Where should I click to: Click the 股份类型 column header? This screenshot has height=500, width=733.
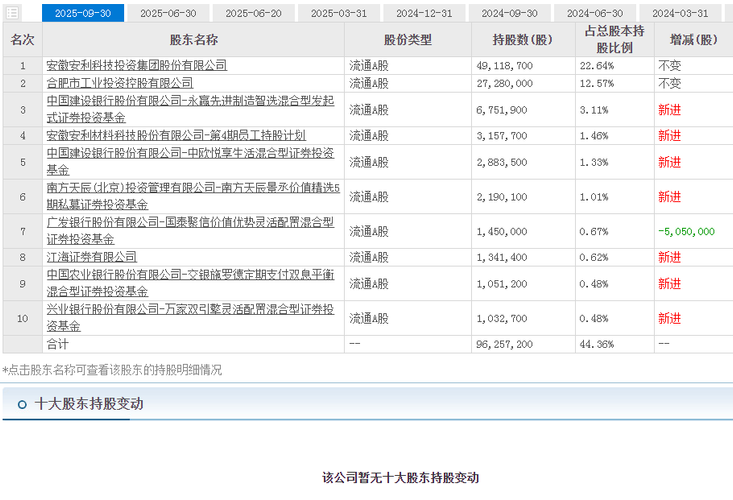(x=408, y=40)
